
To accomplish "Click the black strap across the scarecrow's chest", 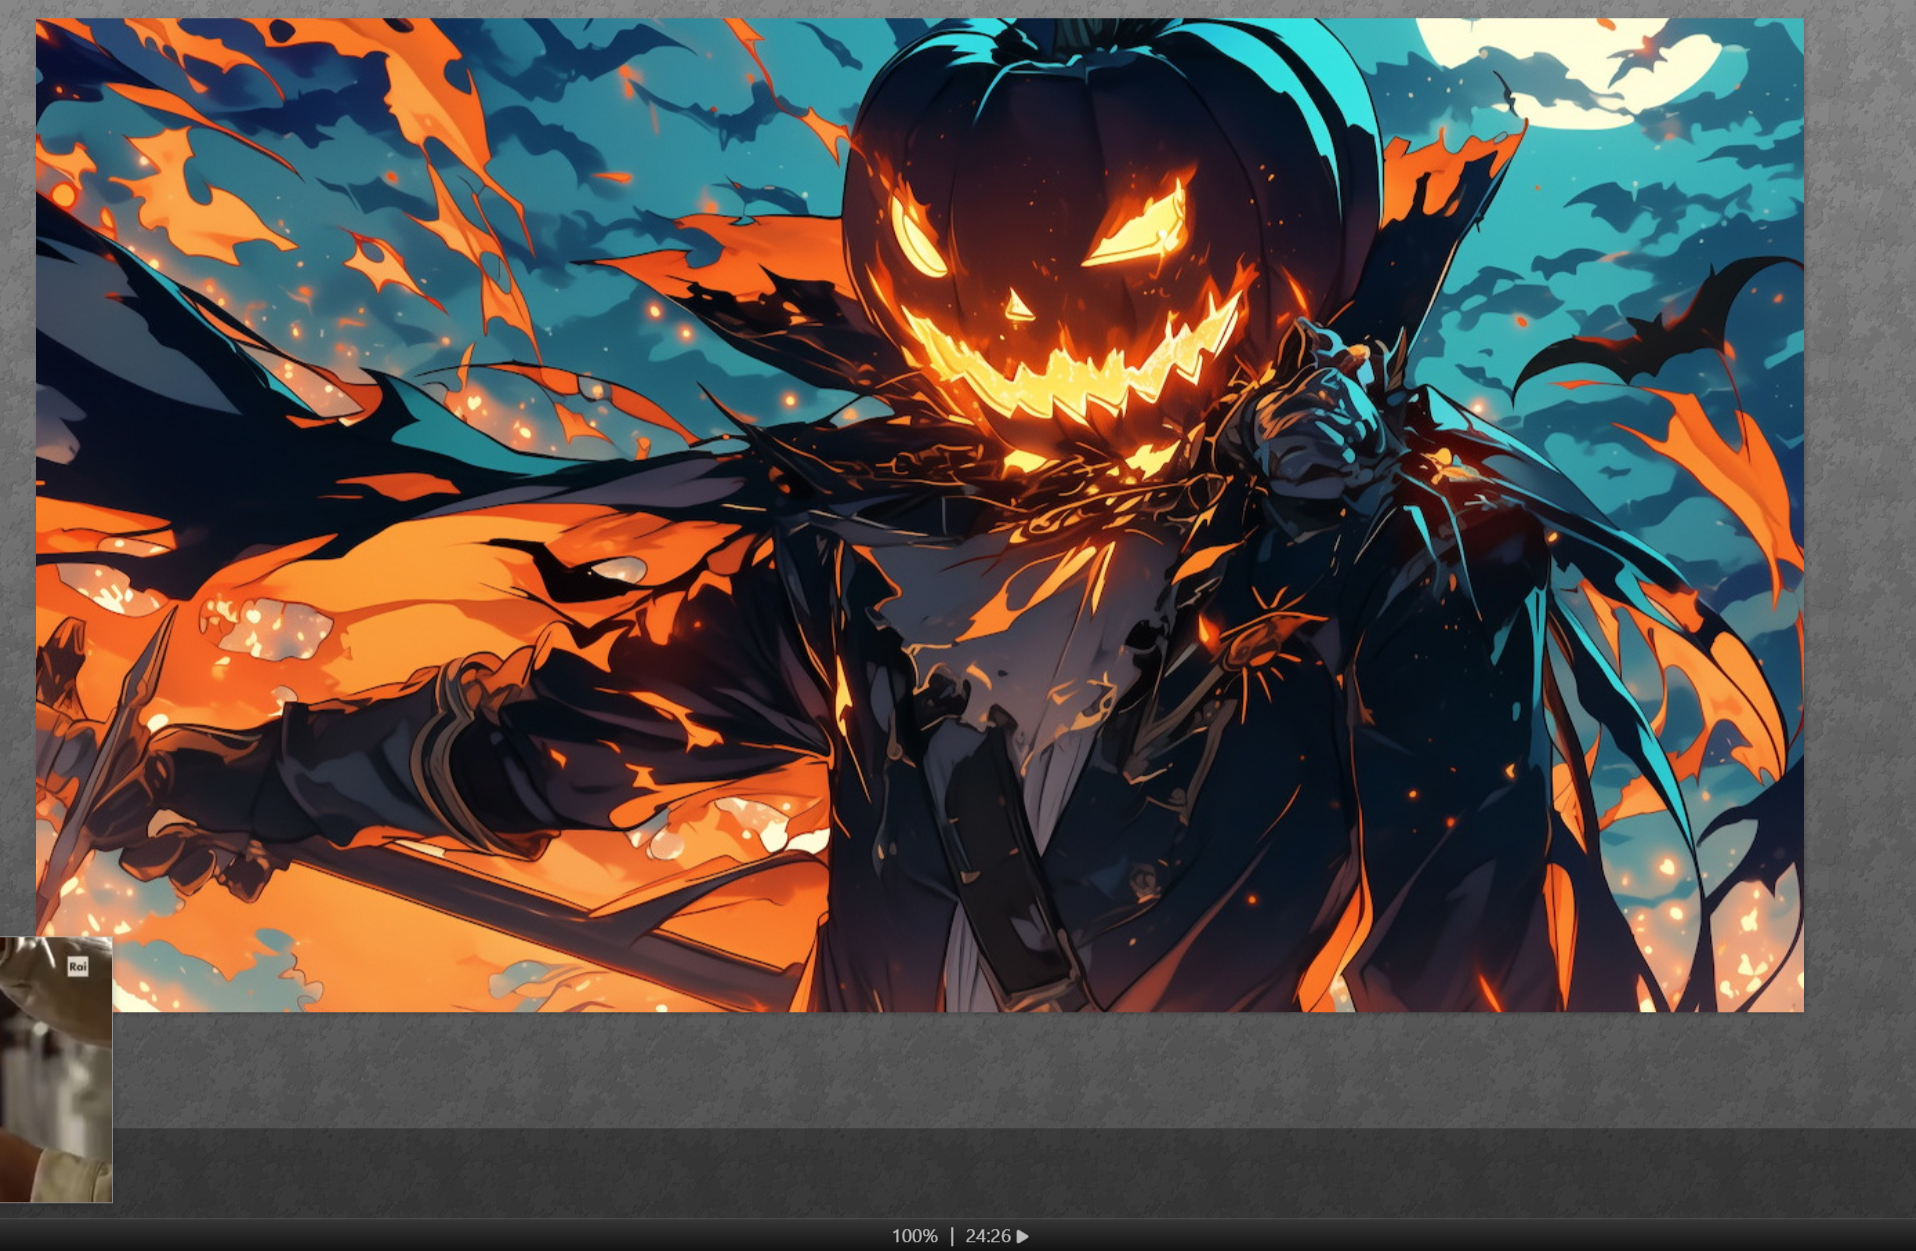I will 1000,860.
